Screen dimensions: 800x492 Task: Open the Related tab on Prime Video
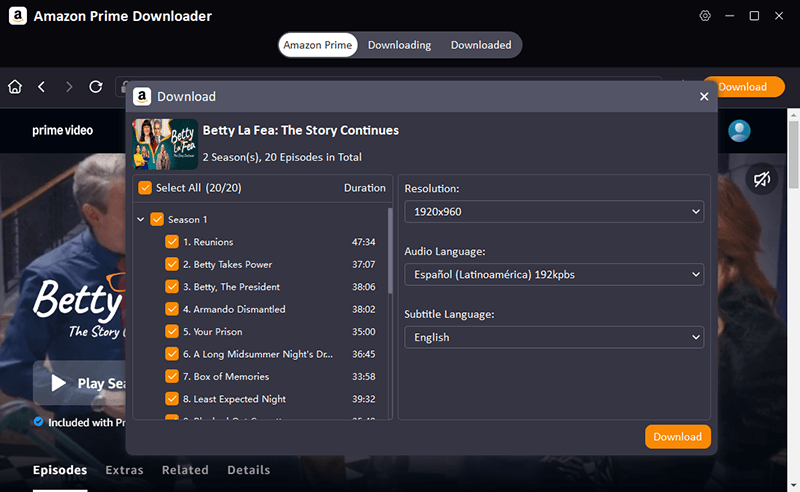[185, 470]
